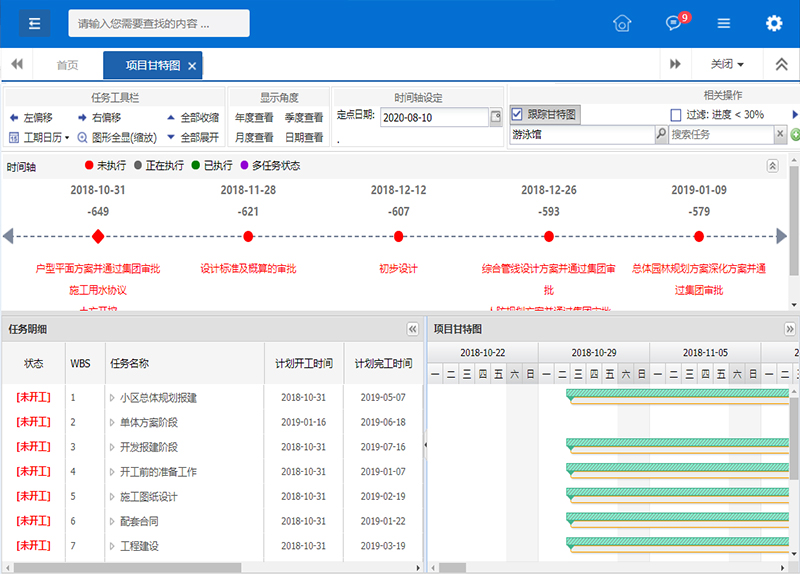Collapse the 任务明细 panel
Image resolution: width=800 pixels, height=574 pixels.
click(412, 329)
